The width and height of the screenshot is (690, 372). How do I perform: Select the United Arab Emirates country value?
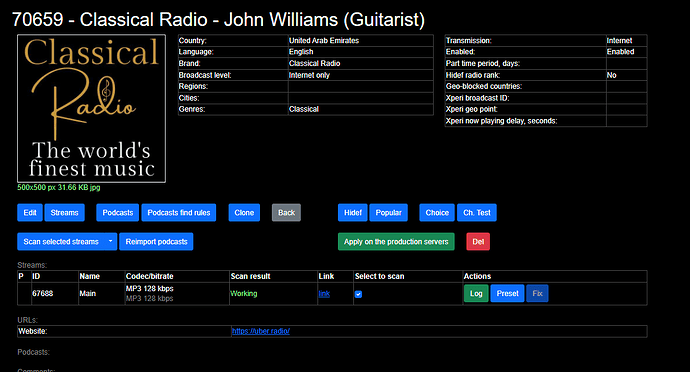click(x=324, y=41)
